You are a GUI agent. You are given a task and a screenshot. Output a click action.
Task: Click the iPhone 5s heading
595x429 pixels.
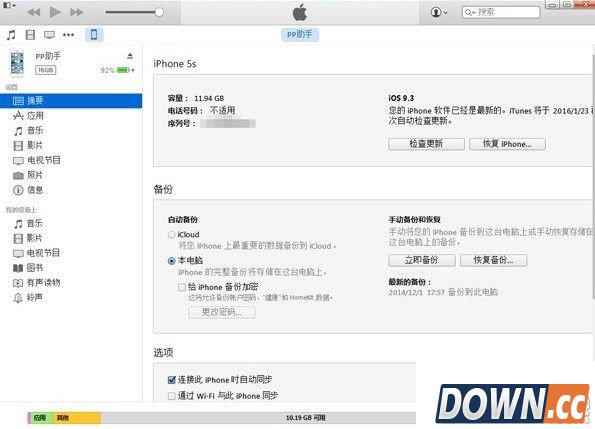(x=175, y=64)
